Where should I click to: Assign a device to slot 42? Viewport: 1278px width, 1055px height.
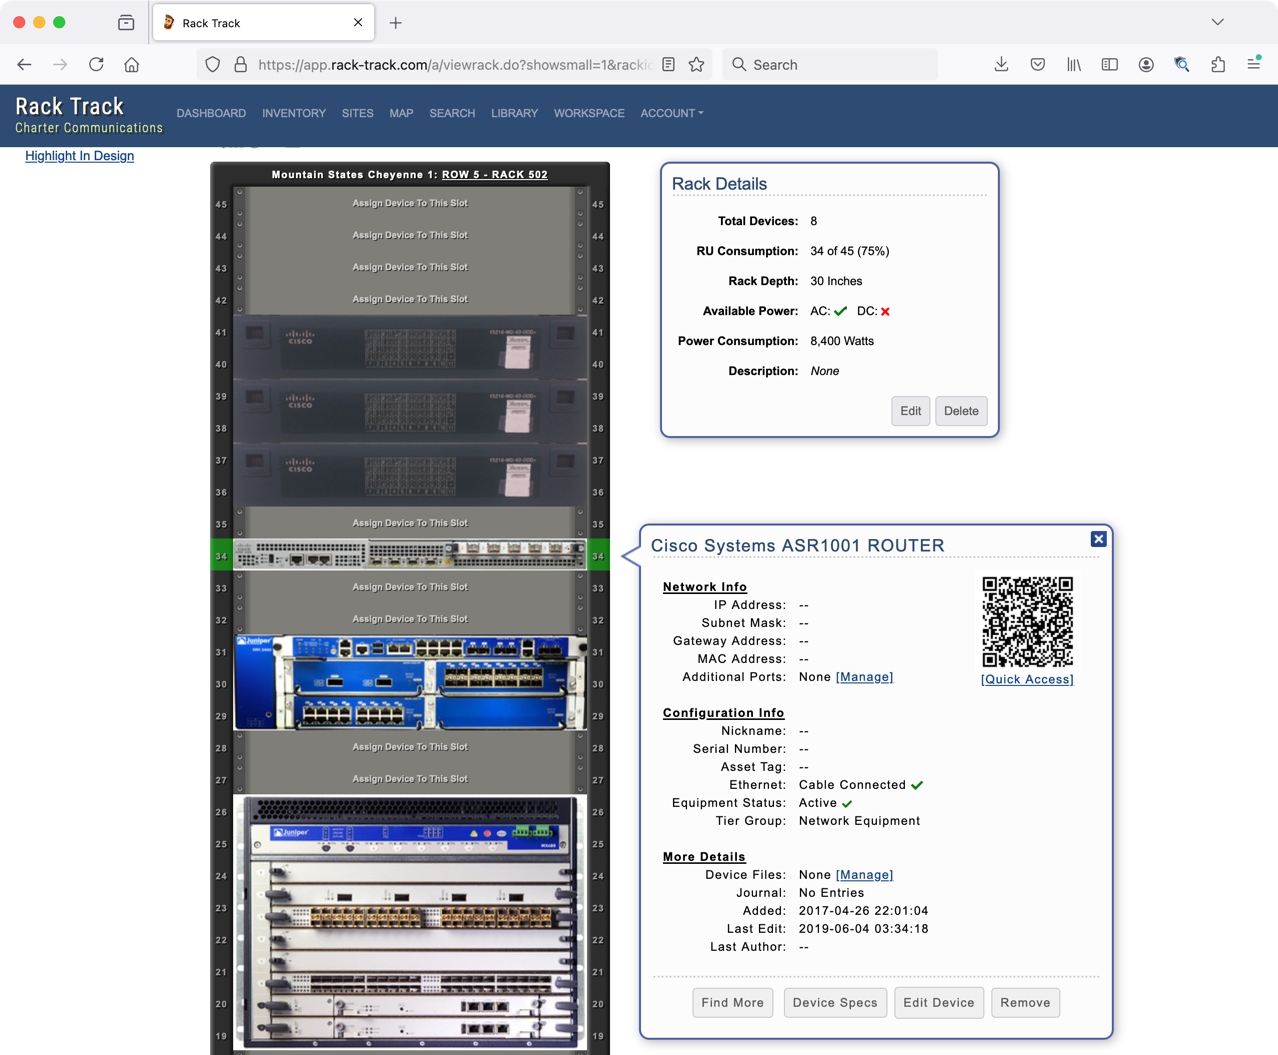410,299
